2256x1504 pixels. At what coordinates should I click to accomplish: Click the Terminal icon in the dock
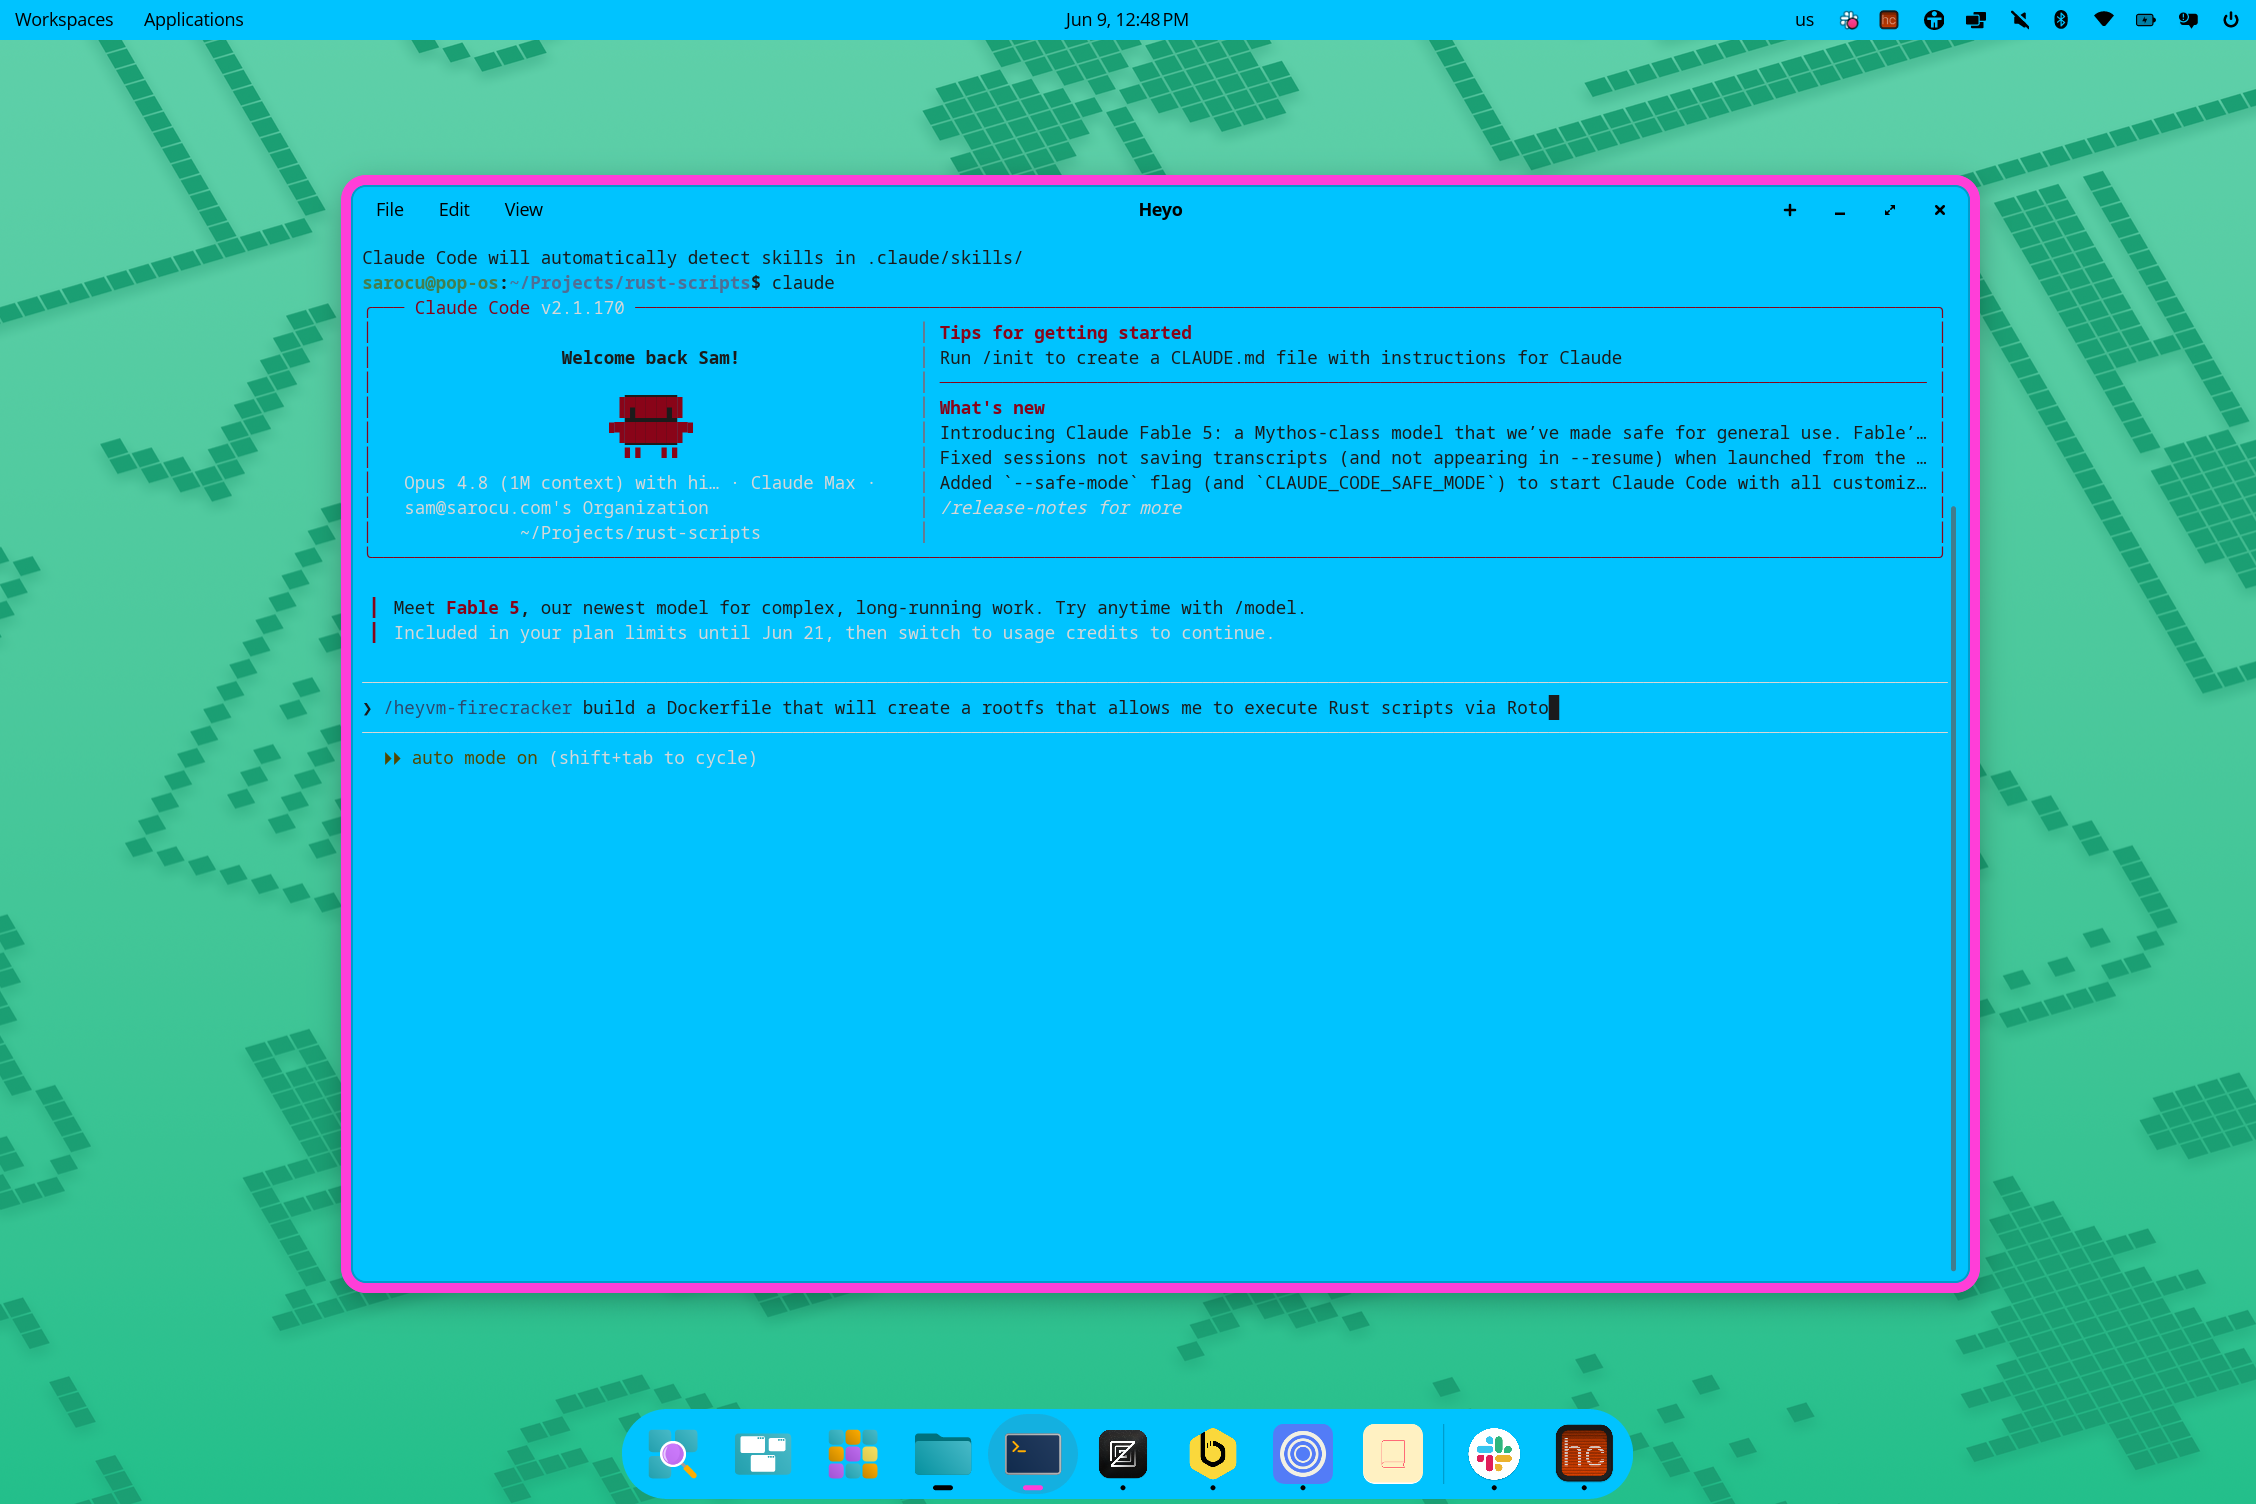(x=1033, y=1454)
